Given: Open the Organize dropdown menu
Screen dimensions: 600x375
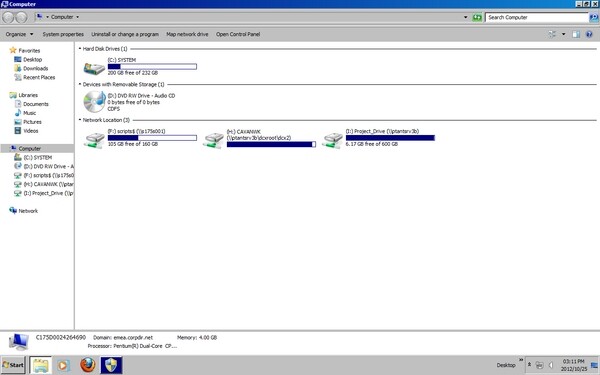Looking at the screenshot, I should click(19, 34).
